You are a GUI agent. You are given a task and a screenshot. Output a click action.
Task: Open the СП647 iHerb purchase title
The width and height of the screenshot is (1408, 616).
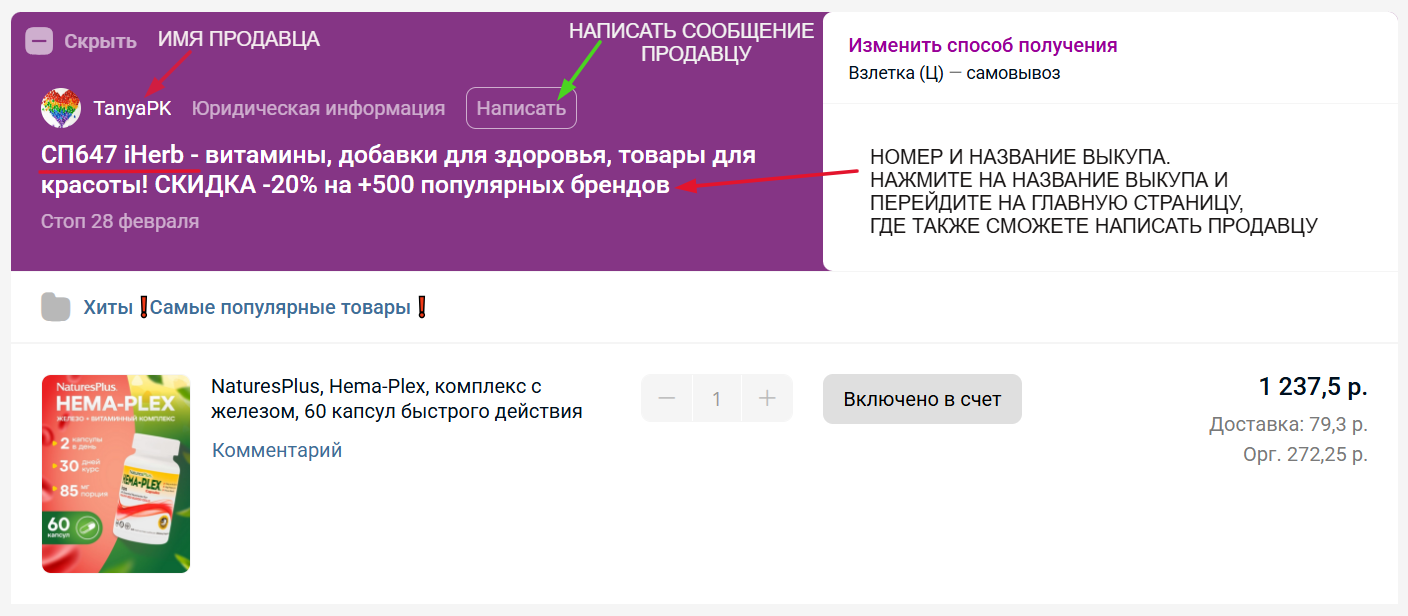click(398, 170)
